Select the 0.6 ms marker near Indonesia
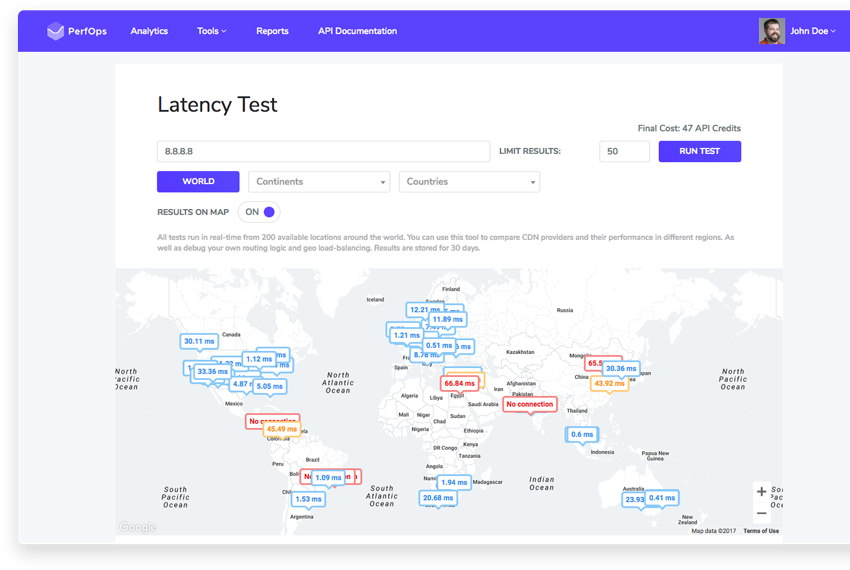The width and height of the screenshot is (850, 570). [x=582, y=434]
